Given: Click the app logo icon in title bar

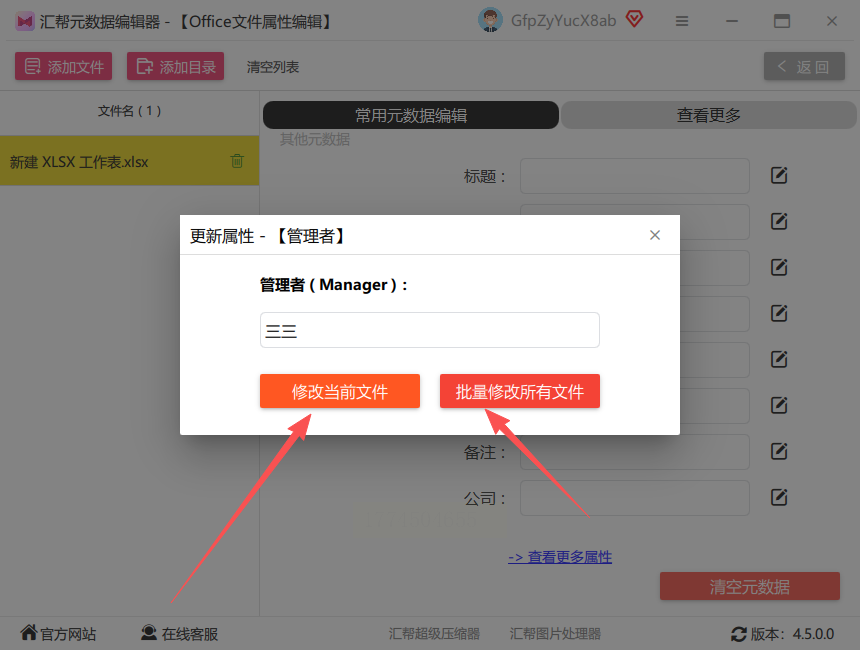Looking at the screenshot, I should point(25,22).
